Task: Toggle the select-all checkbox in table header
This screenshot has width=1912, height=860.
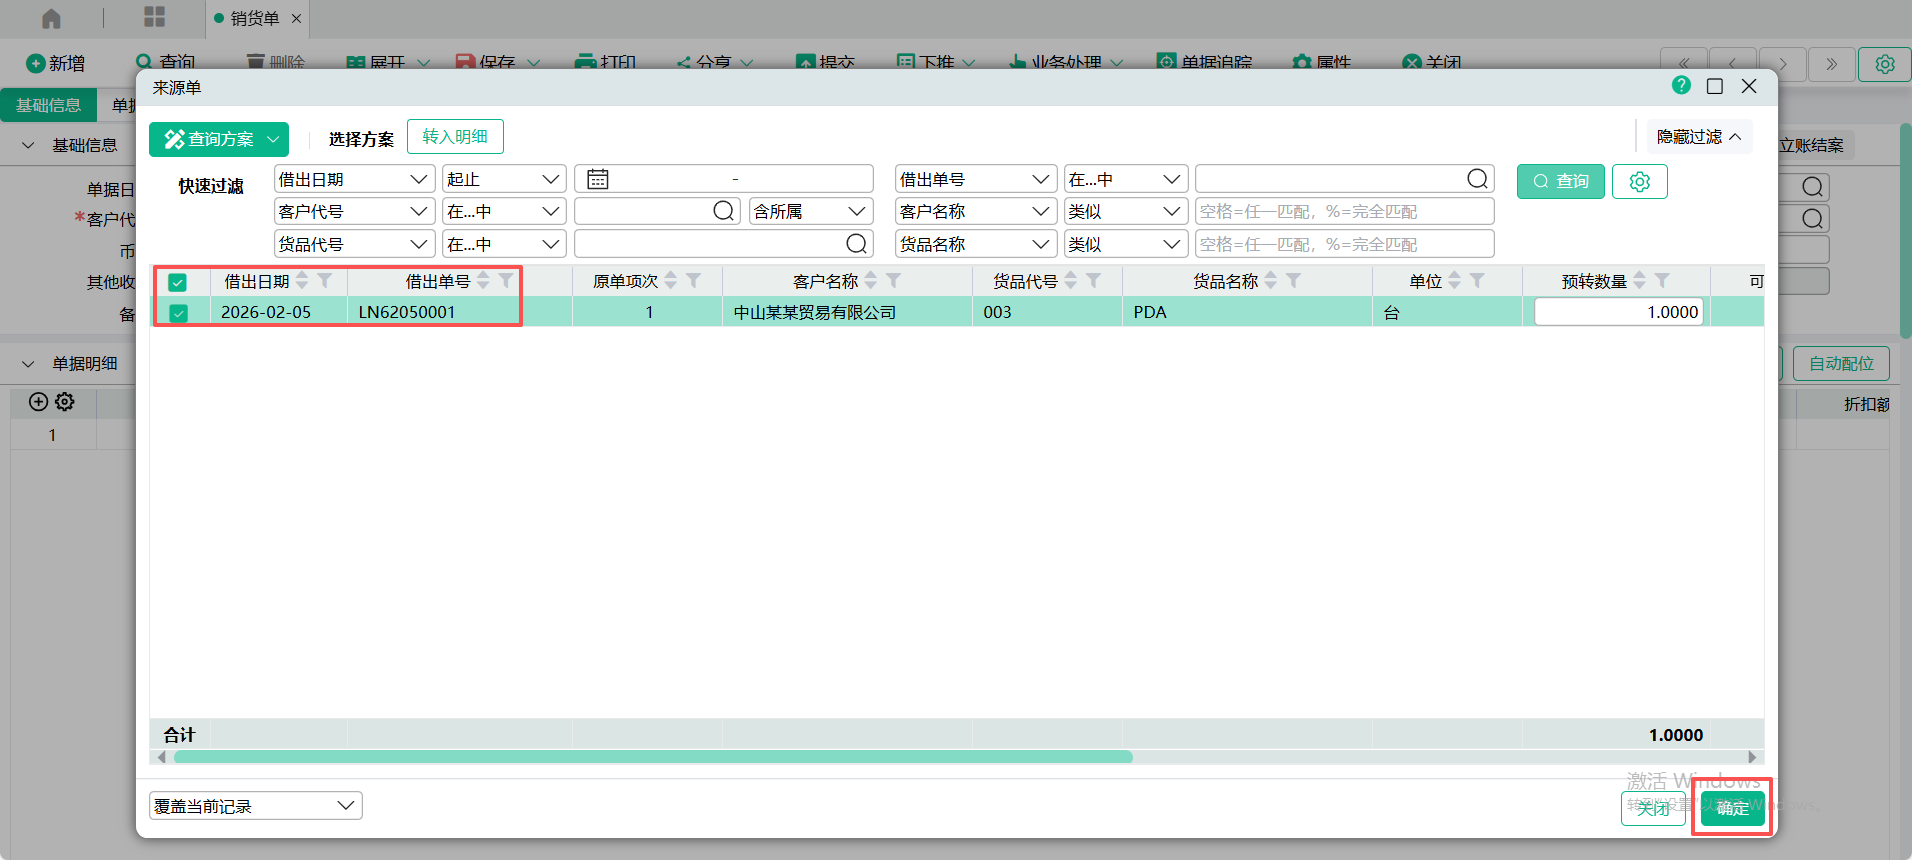Action: click(178, 282)
